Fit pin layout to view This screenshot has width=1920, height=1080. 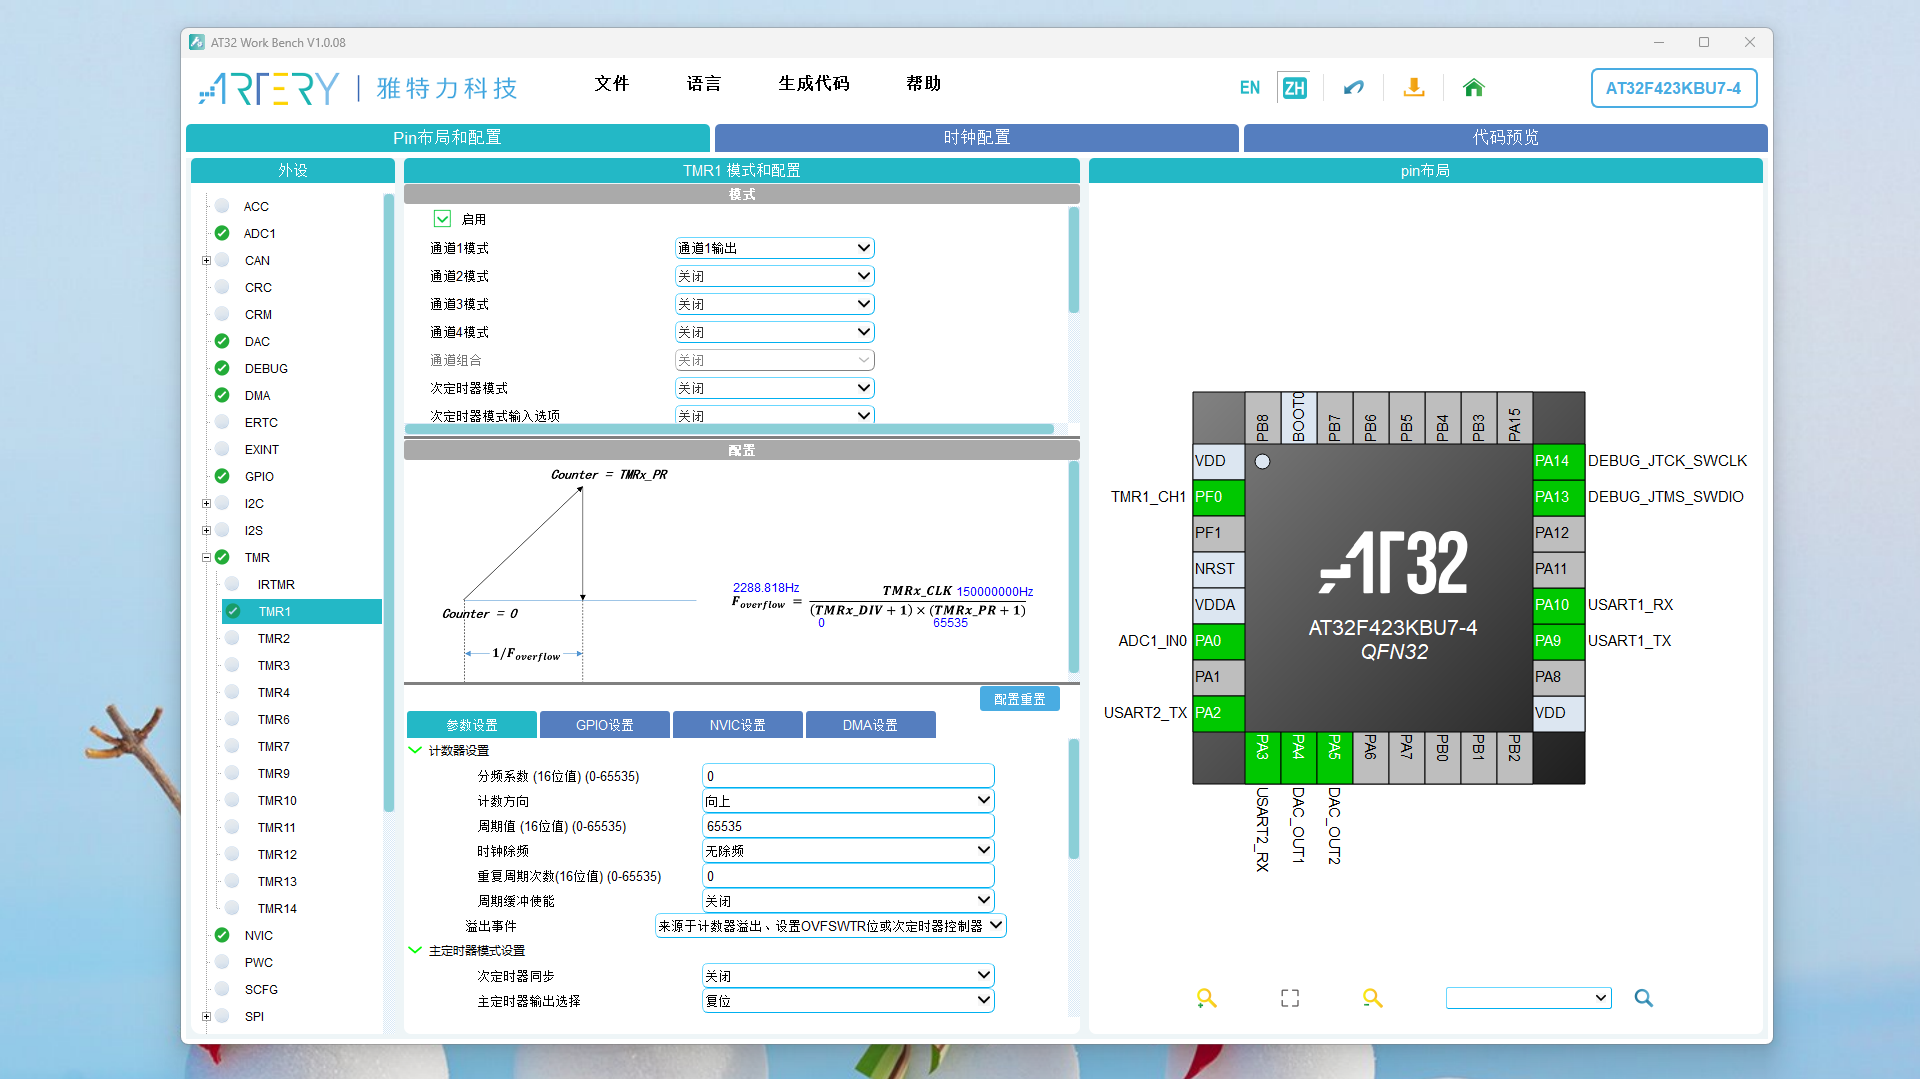(x=1290, y=998)
